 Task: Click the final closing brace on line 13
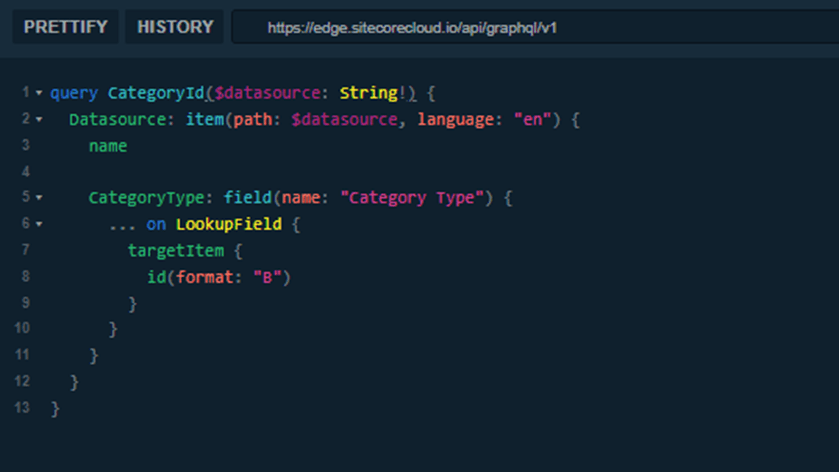tap(55, 408)
